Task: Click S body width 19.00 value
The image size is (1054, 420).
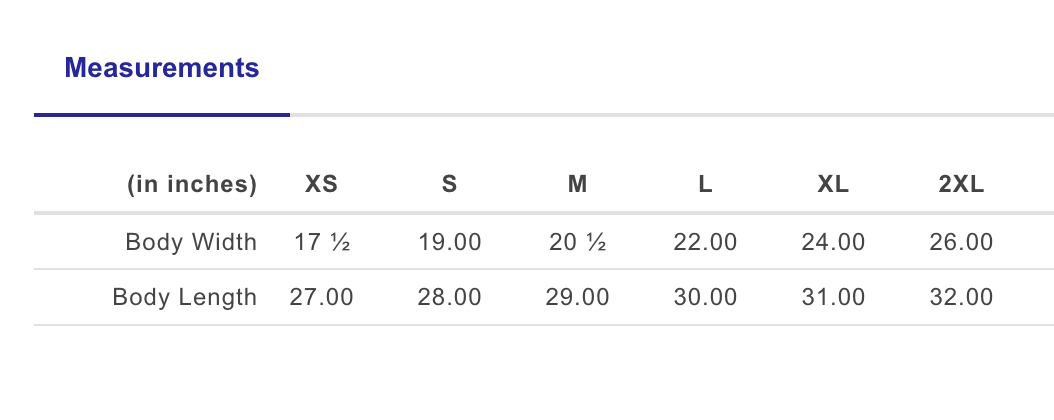Action: click(x=449, y=242)
